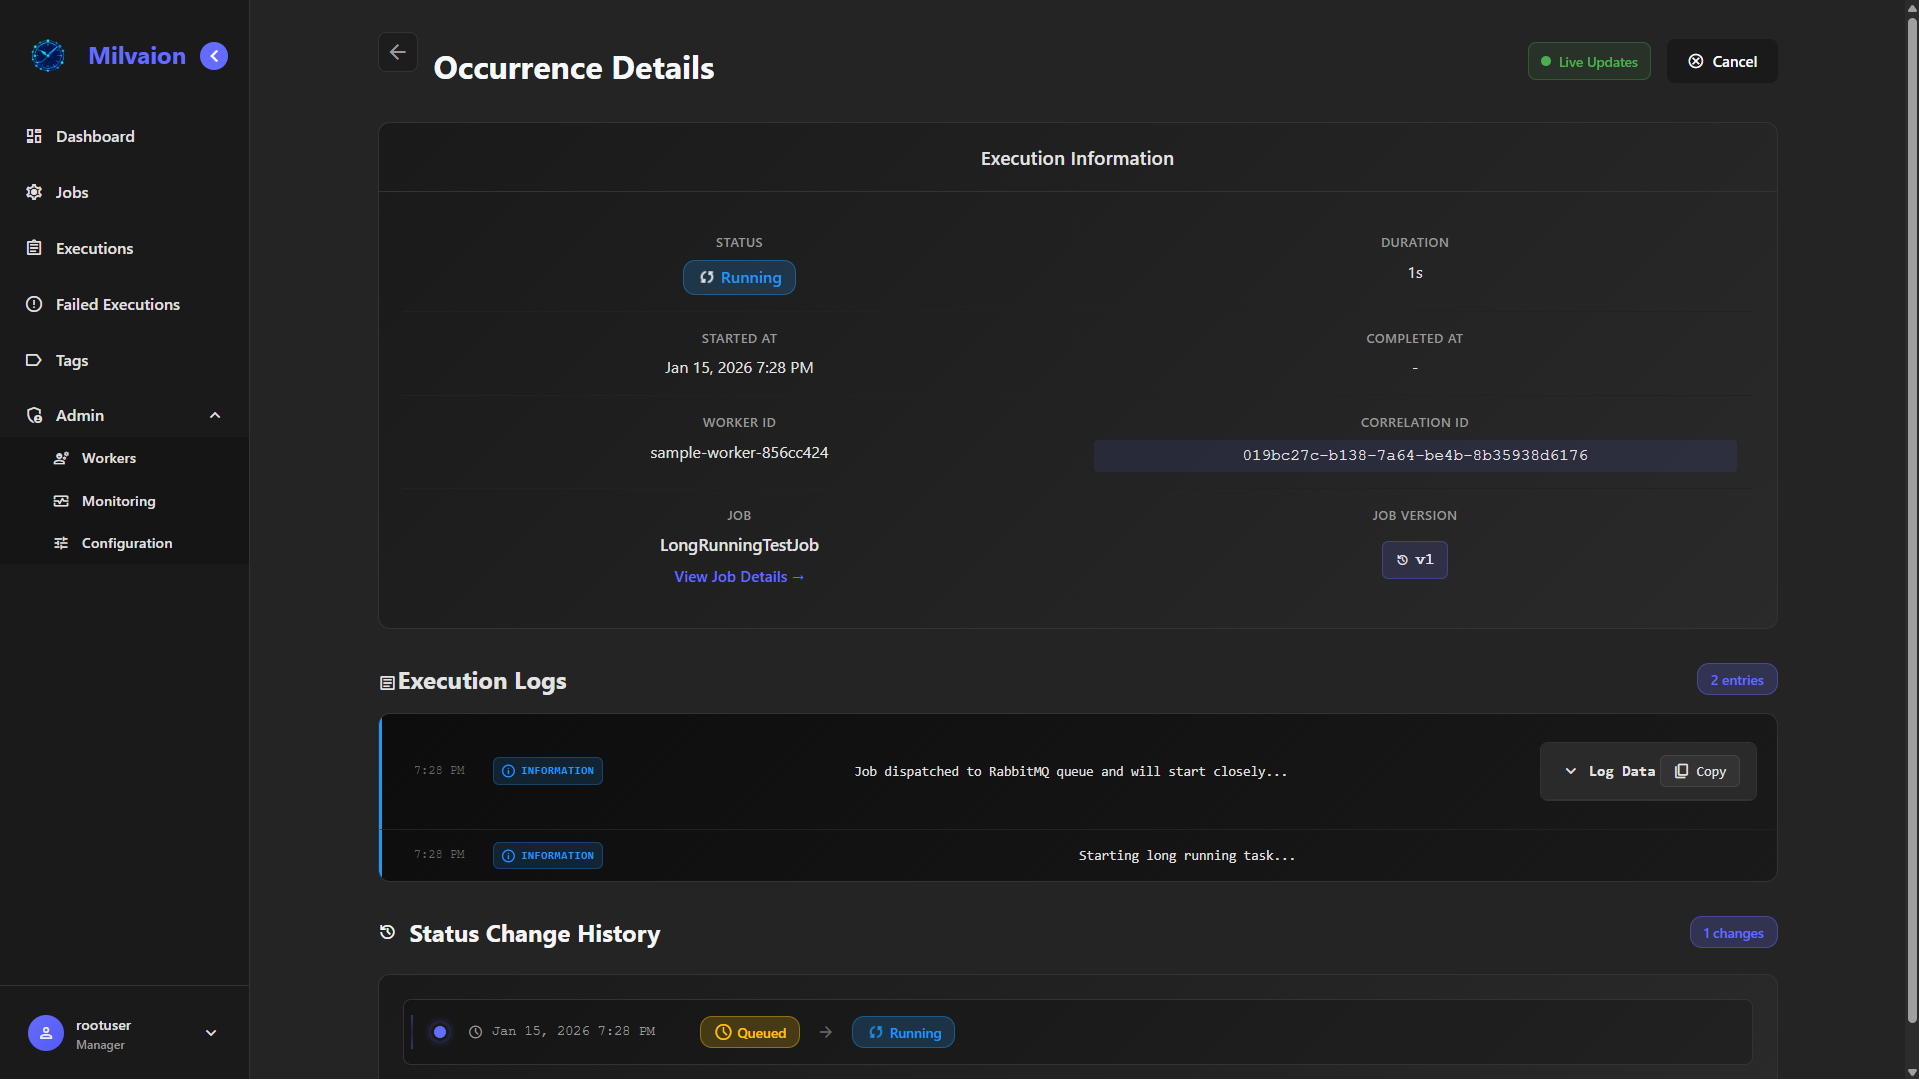This screenshot has height=1079, width=1919.
Task: Cancel the running occurrence
Action: 1721,62
